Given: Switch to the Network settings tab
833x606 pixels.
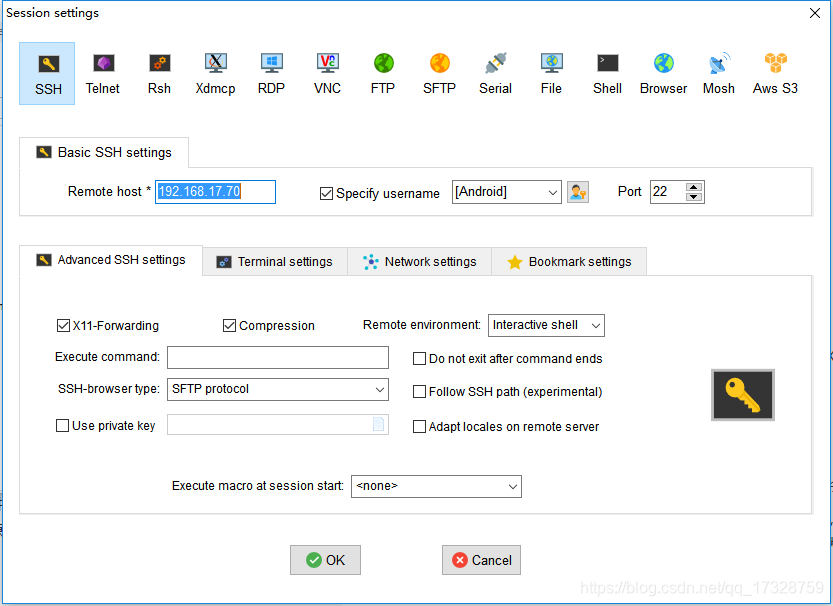Looking at the screenshot, I should (420, 262).
